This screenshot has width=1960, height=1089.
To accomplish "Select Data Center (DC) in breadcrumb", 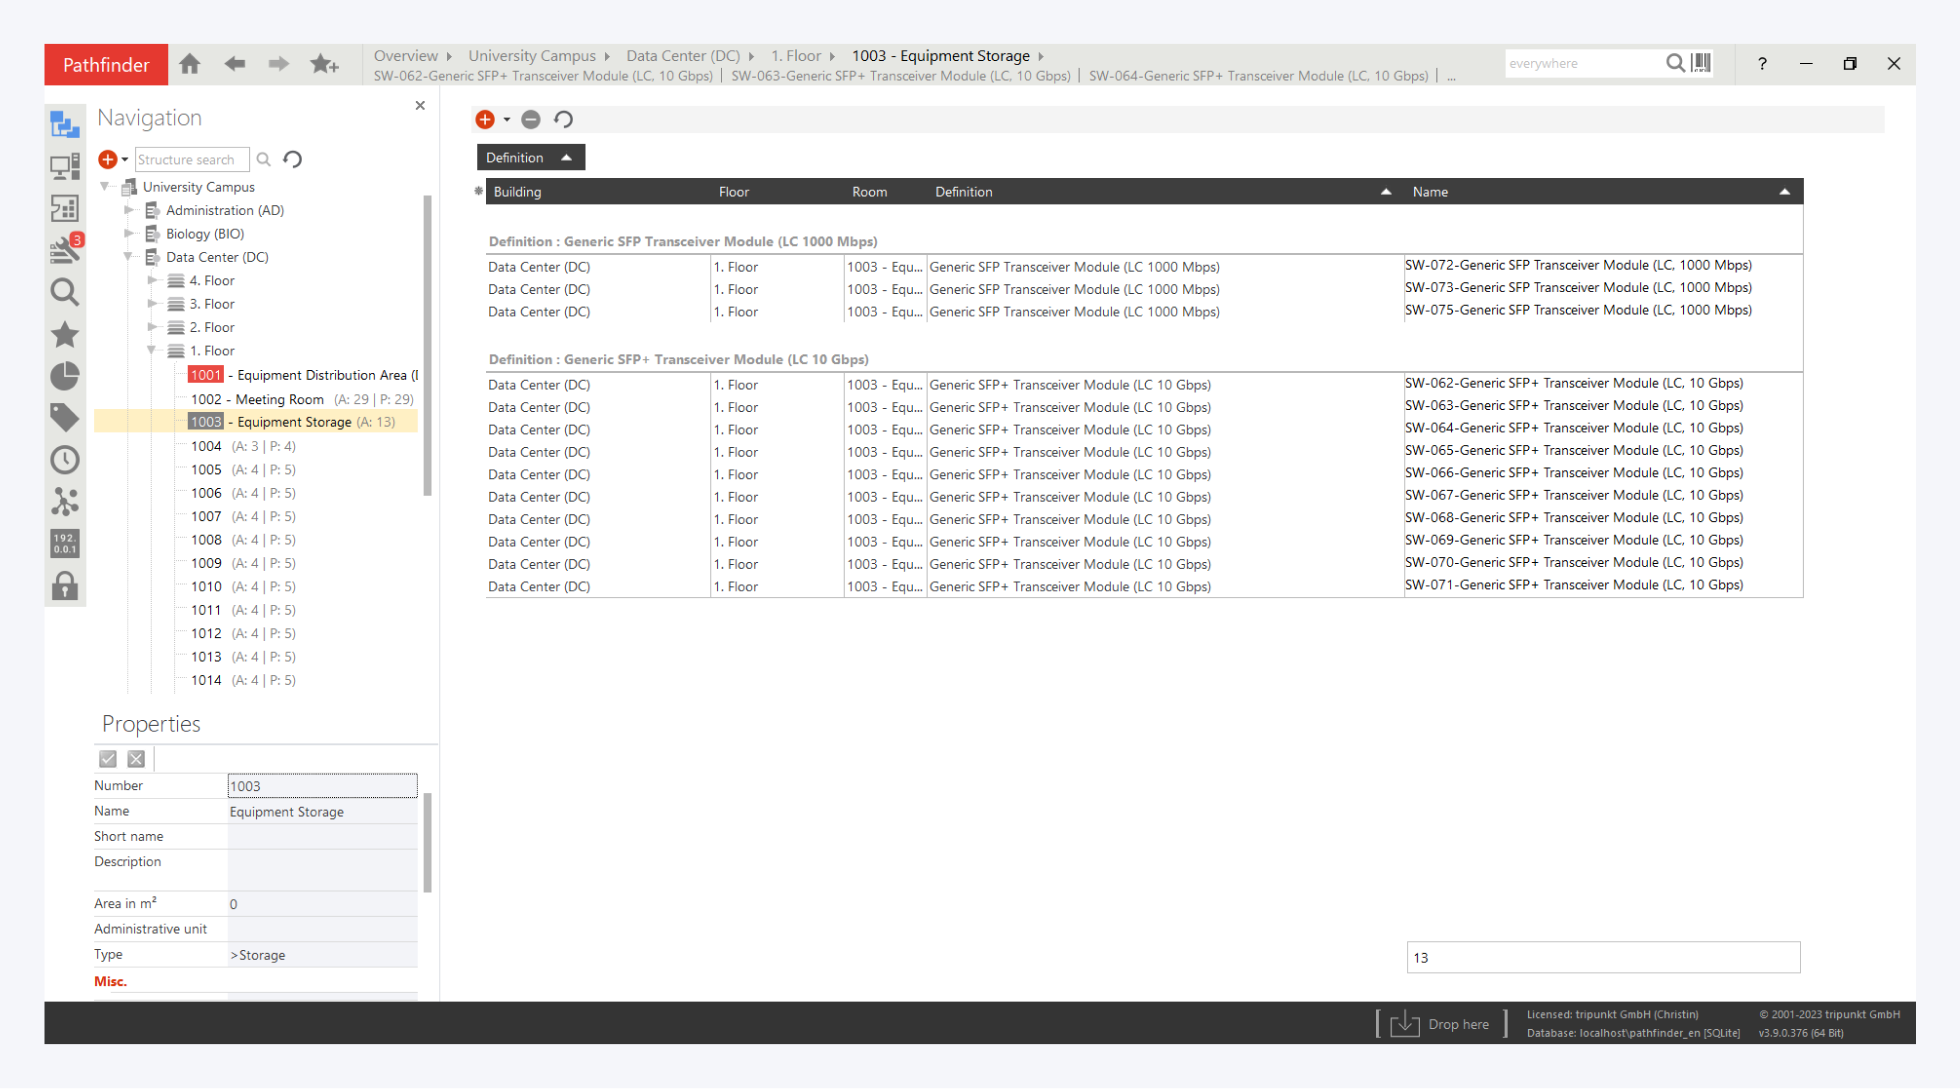I will click(x=683, y=56).
